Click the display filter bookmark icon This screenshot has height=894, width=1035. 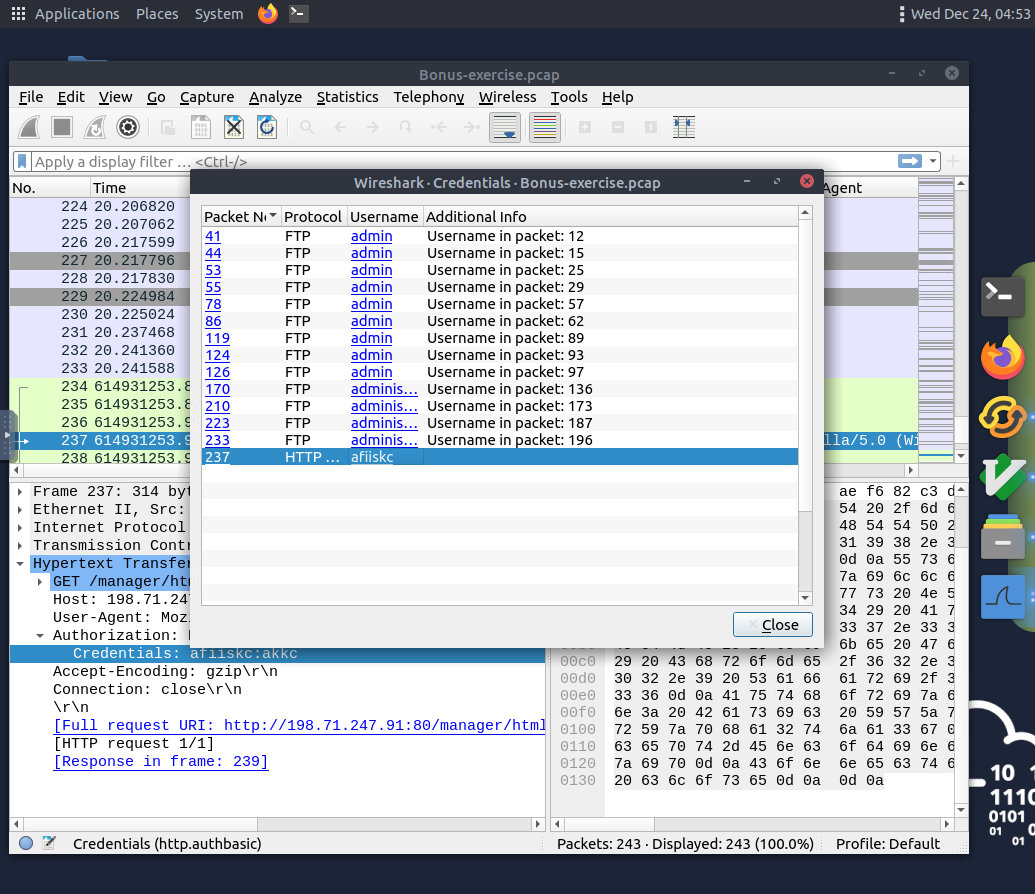(x=22, y=161)
